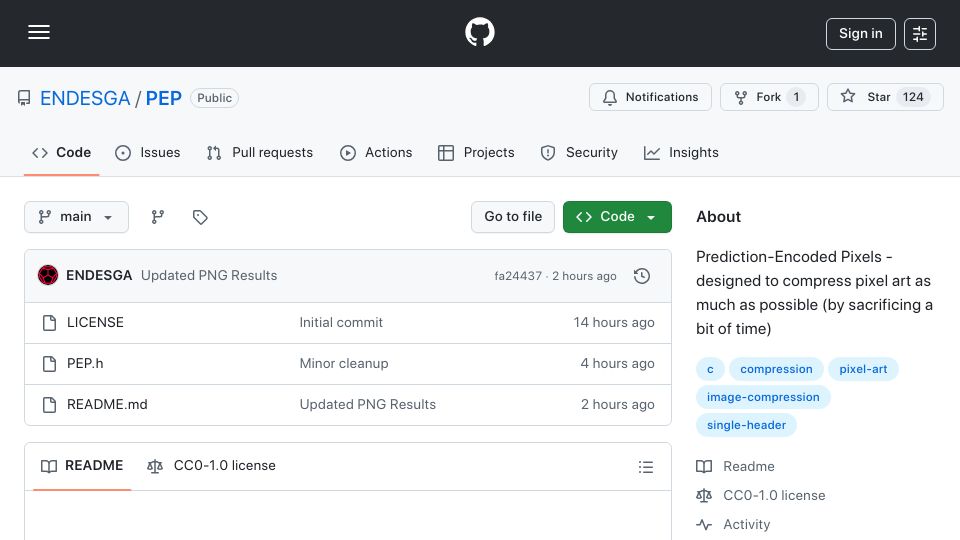Click the ENDESGA avatar in commit row
Screen dimensions: 960x540
(48, 276)
